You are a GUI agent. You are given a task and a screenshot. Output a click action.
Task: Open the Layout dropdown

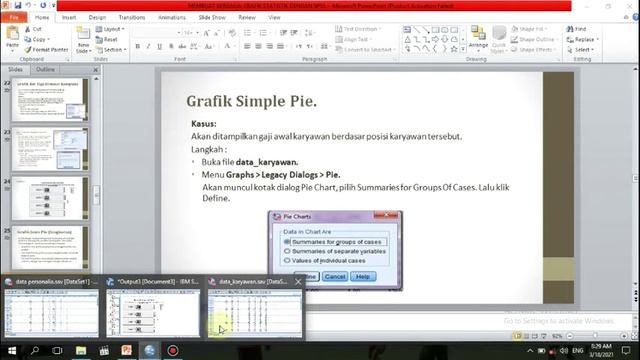110,29
